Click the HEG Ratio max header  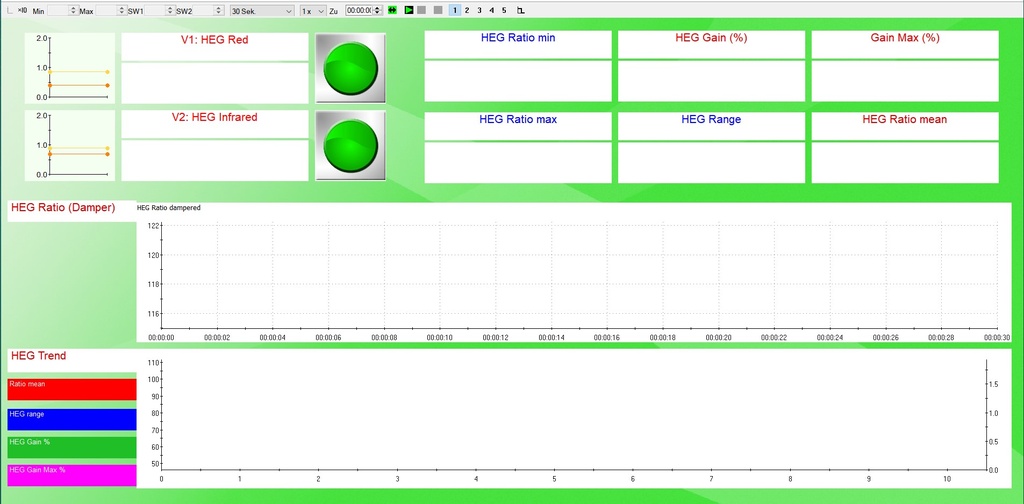[518, 119]
